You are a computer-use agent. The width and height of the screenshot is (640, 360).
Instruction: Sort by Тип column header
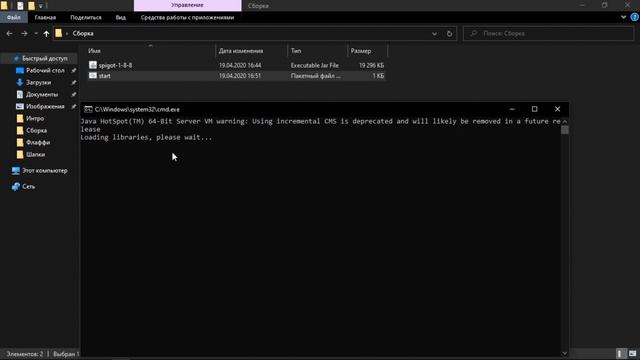[296, 51]
